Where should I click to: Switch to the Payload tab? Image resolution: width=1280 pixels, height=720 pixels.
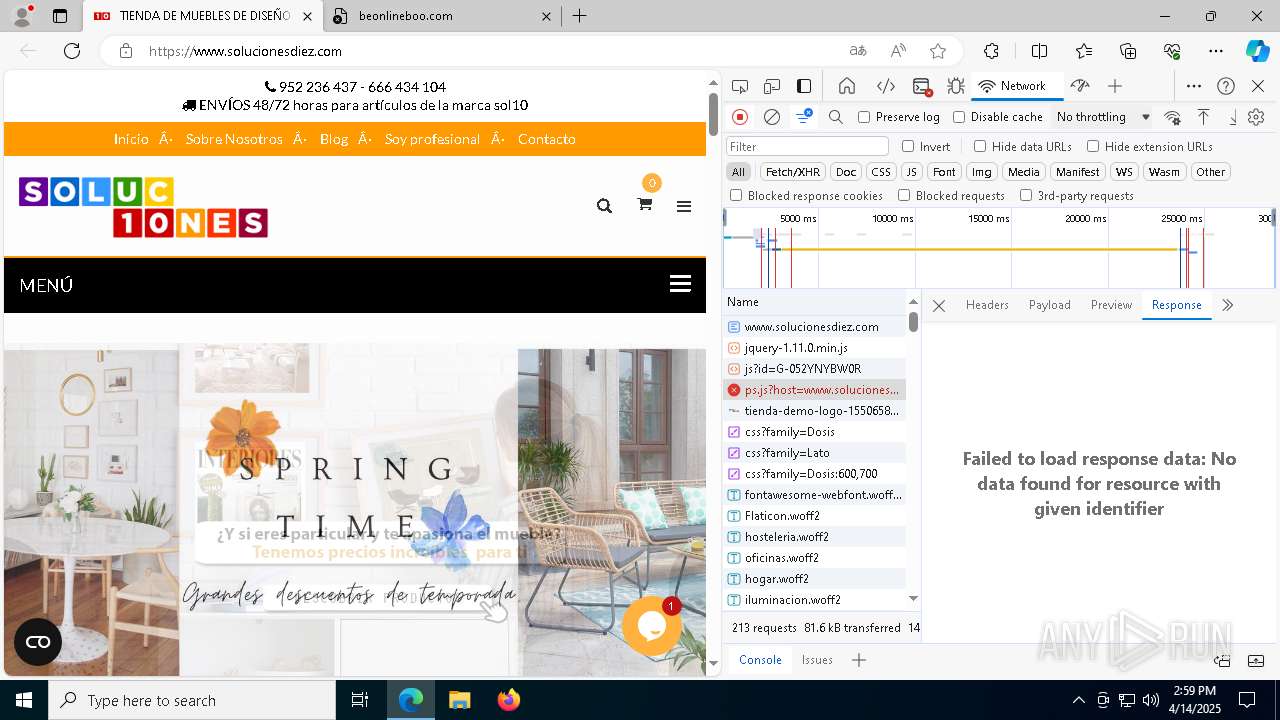[1050, 305]
